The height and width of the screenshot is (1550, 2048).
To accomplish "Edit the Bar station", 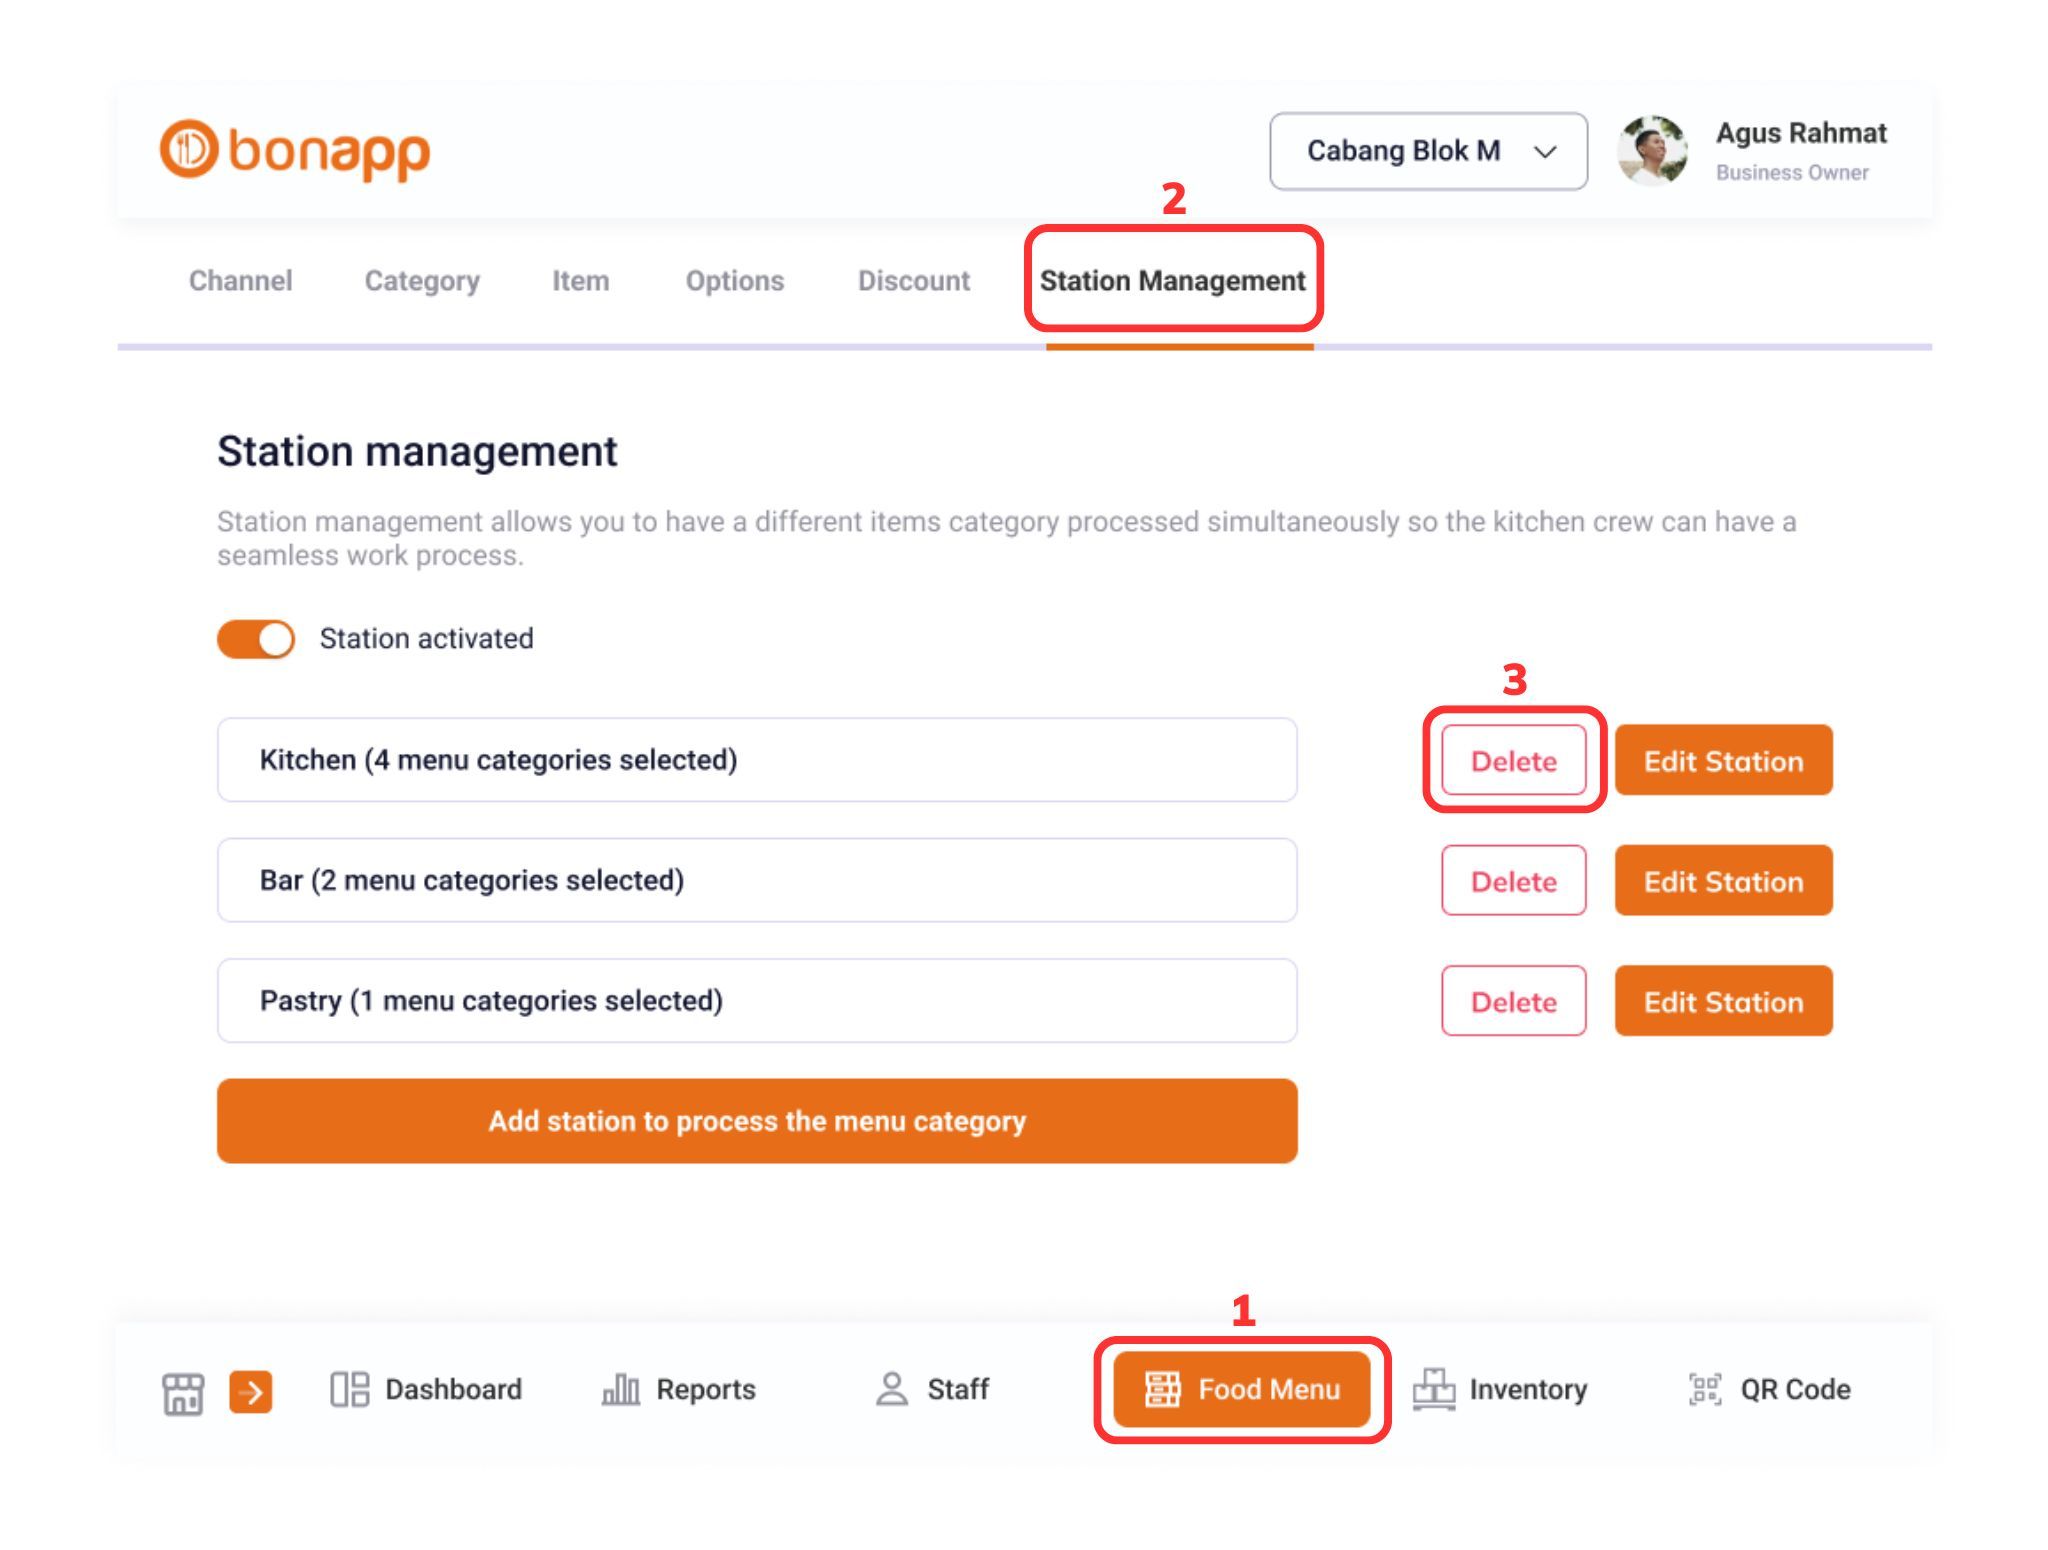I will [x=1723, y=881].
